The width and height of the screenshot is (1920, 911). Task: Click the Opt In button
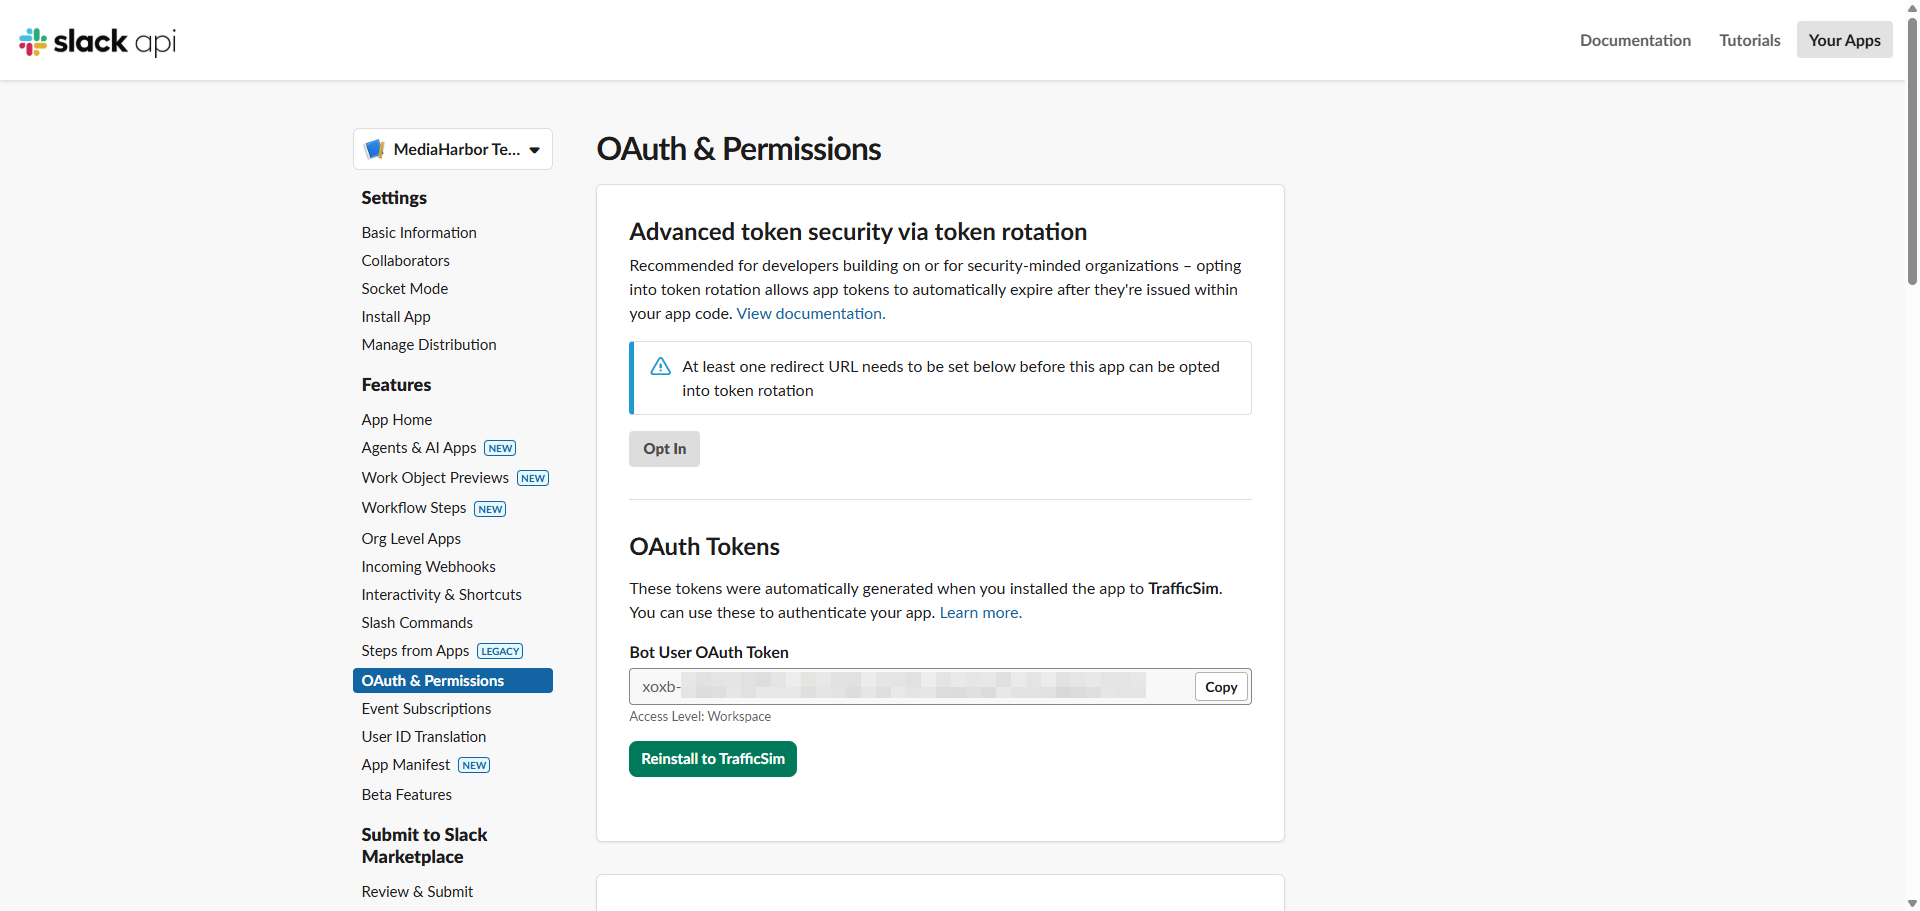(664, 449)
